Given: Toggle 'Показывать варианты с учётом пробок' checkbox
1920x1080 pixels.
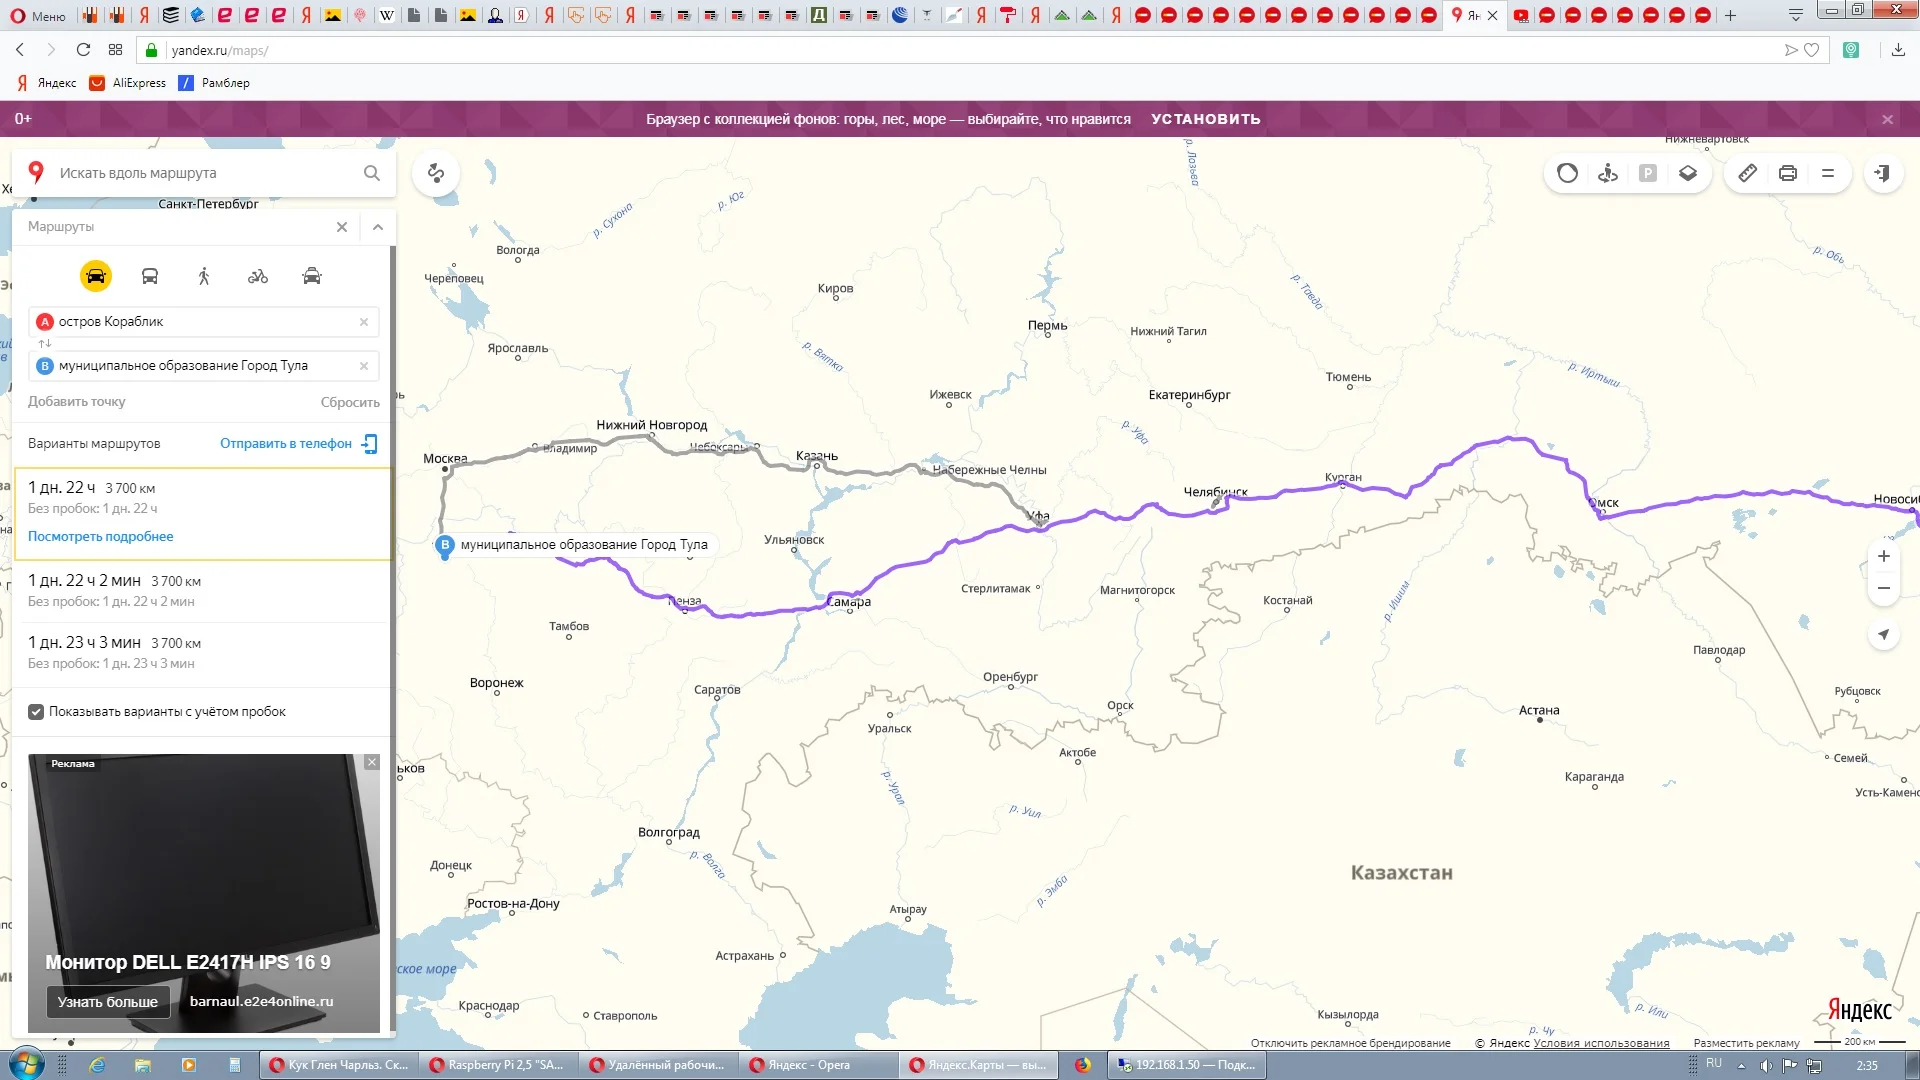Looking at the screenshot, I should pos(36,712).
